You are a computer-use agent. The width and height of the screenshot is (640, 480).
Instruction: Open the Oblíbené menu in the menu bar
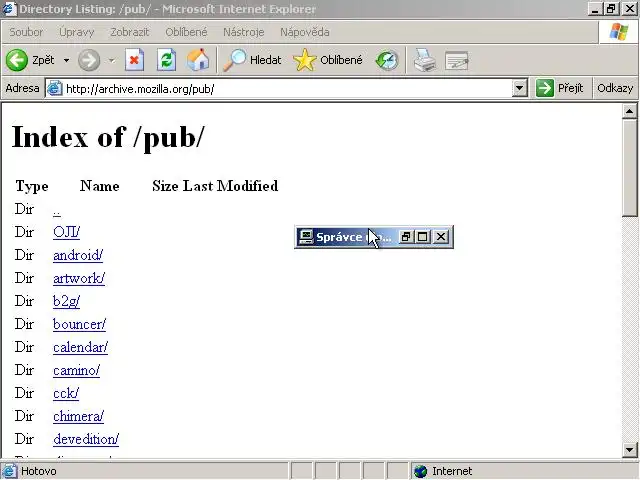(186, 32)
